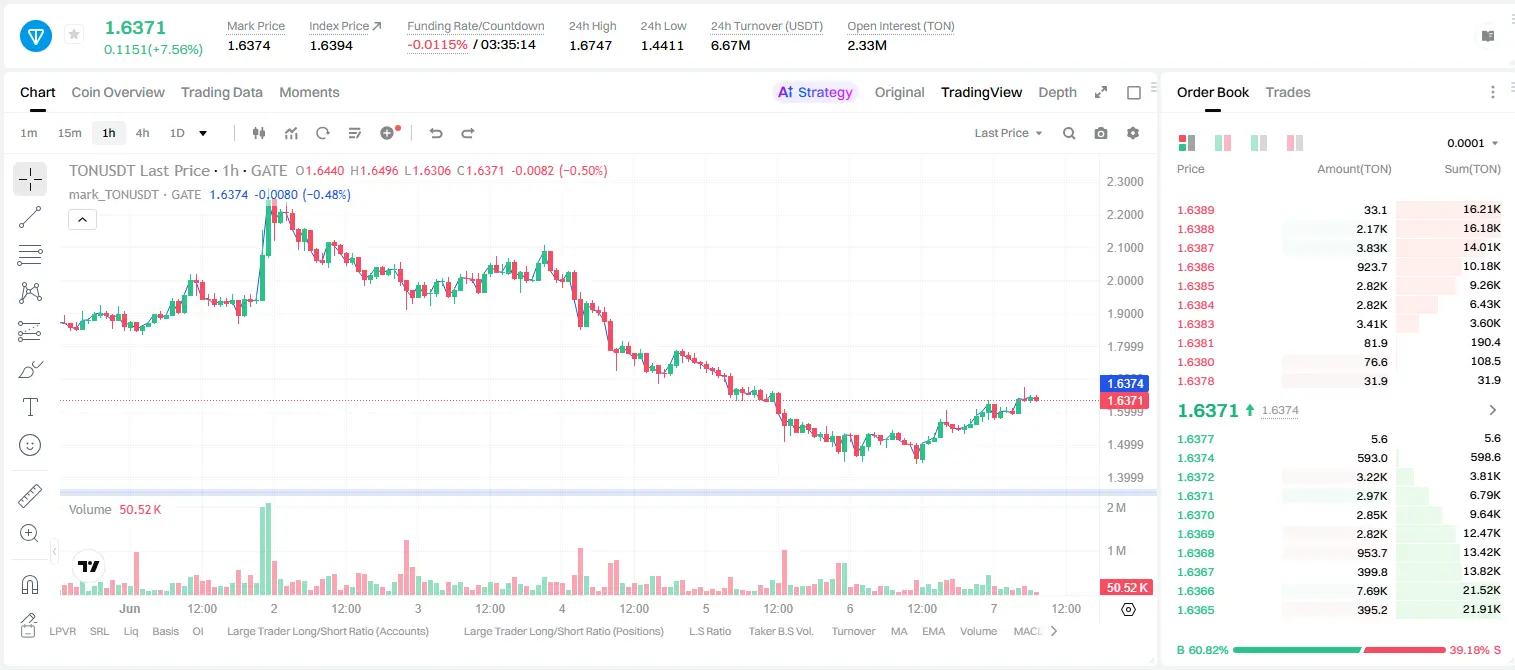Click the AI Strategy button
The image size is (1515, 670).
(x=816, y=92)
